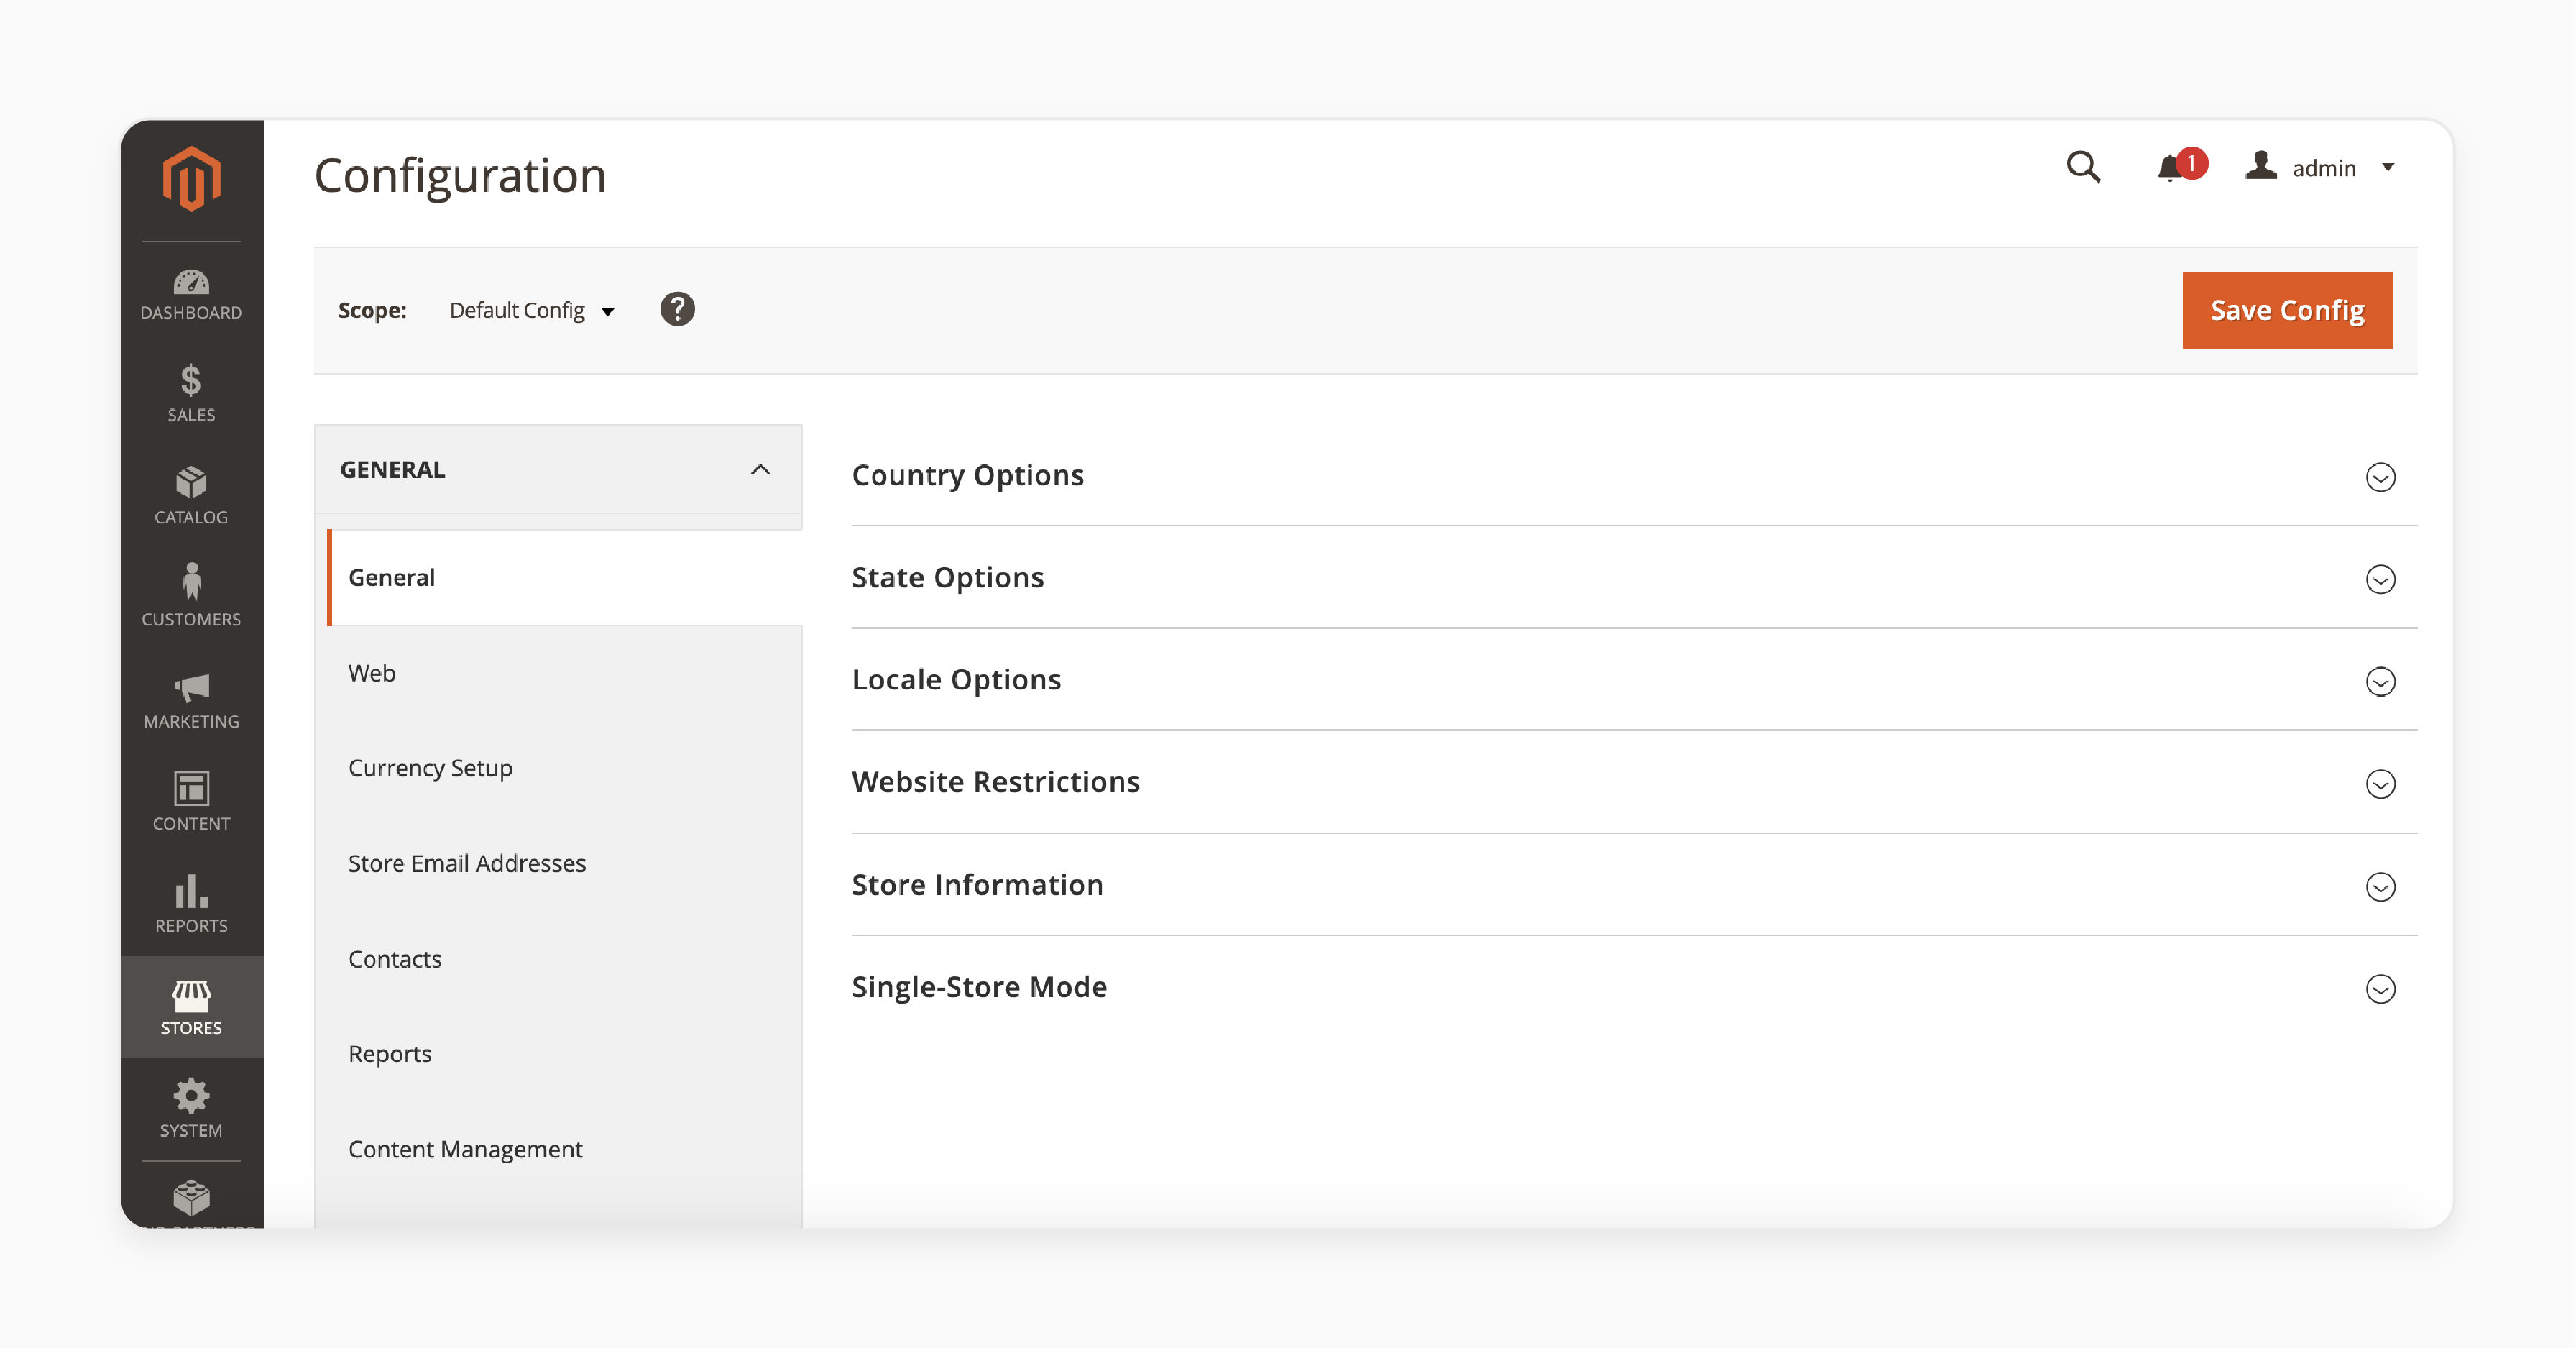Click the admin username text
The height and width of the screenshot is (1348, 2576).
pos(2324,168)
